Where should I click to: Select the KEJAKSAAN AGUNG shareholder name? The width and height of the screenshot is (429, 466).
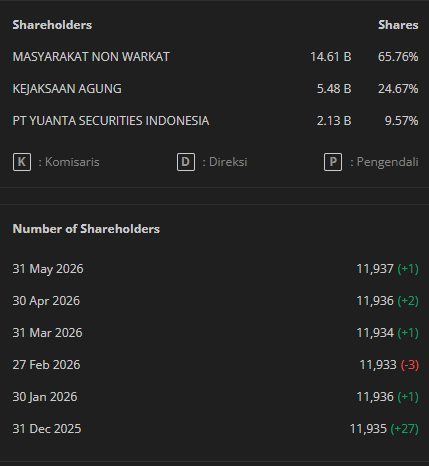tap(67, 89)
